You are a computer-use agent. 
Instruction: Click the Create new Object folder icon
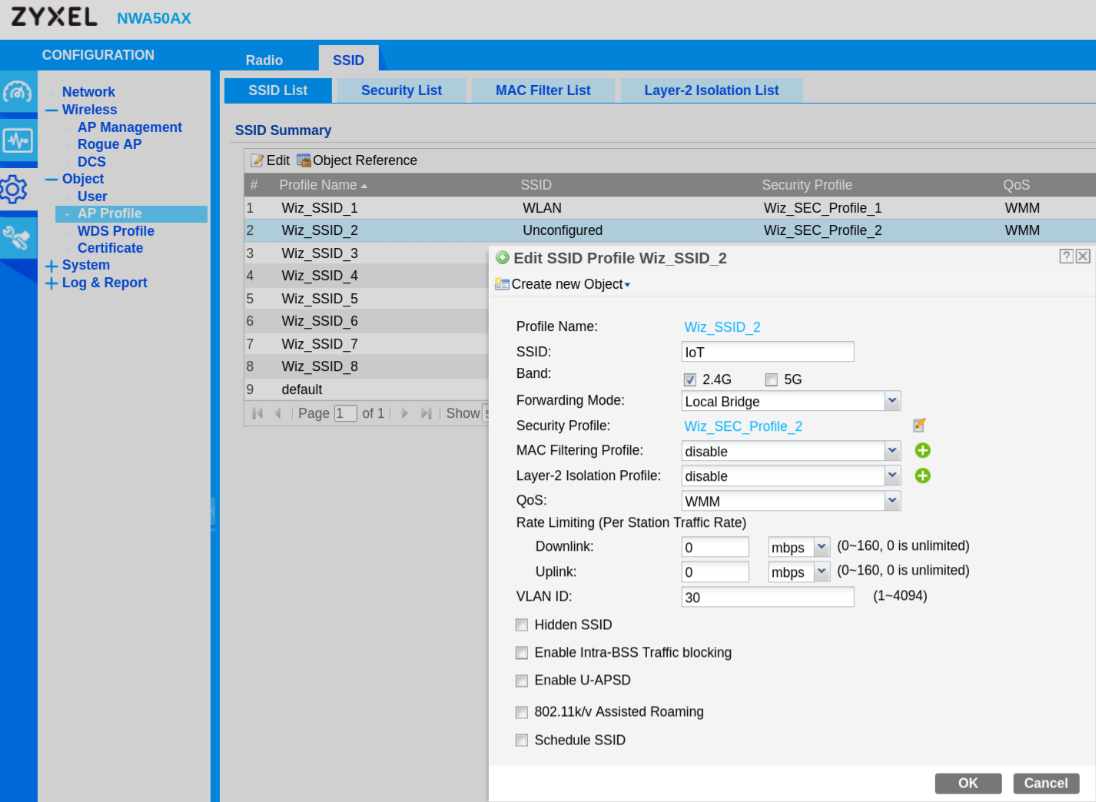502,284
